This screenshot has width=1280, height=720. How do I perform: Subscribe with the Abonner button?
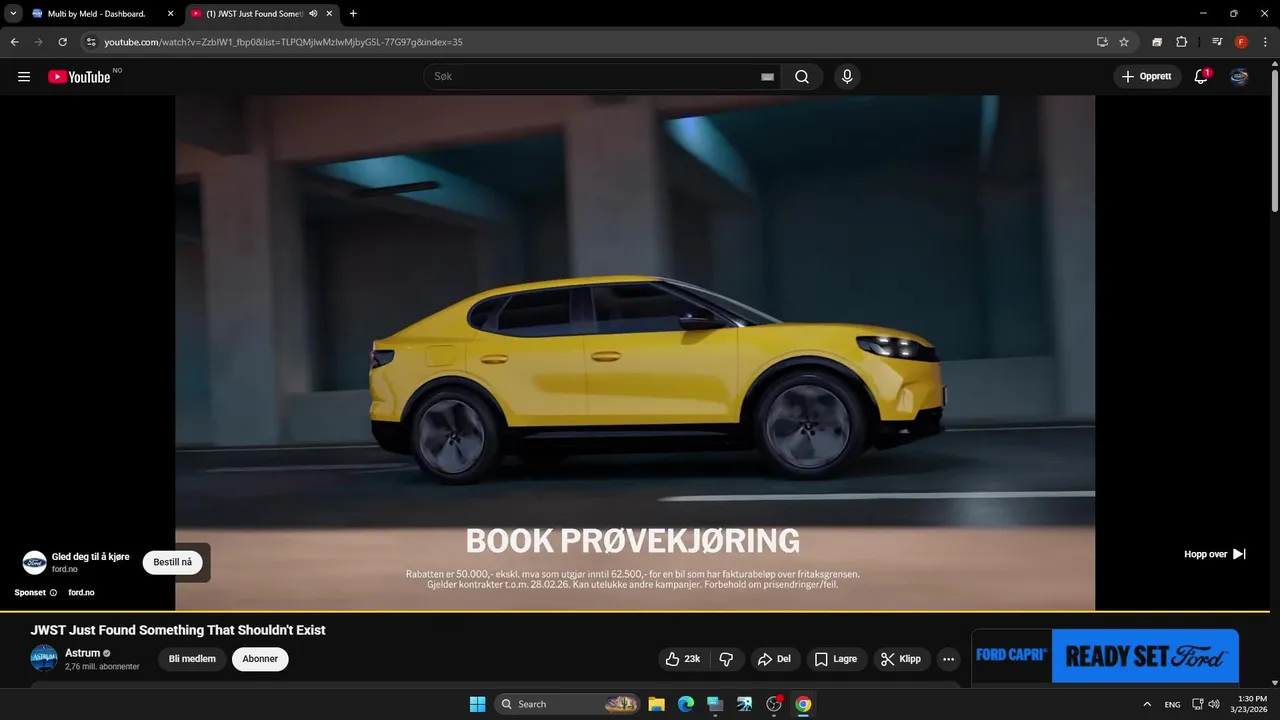pyautogui.click(x=260, y=659)
